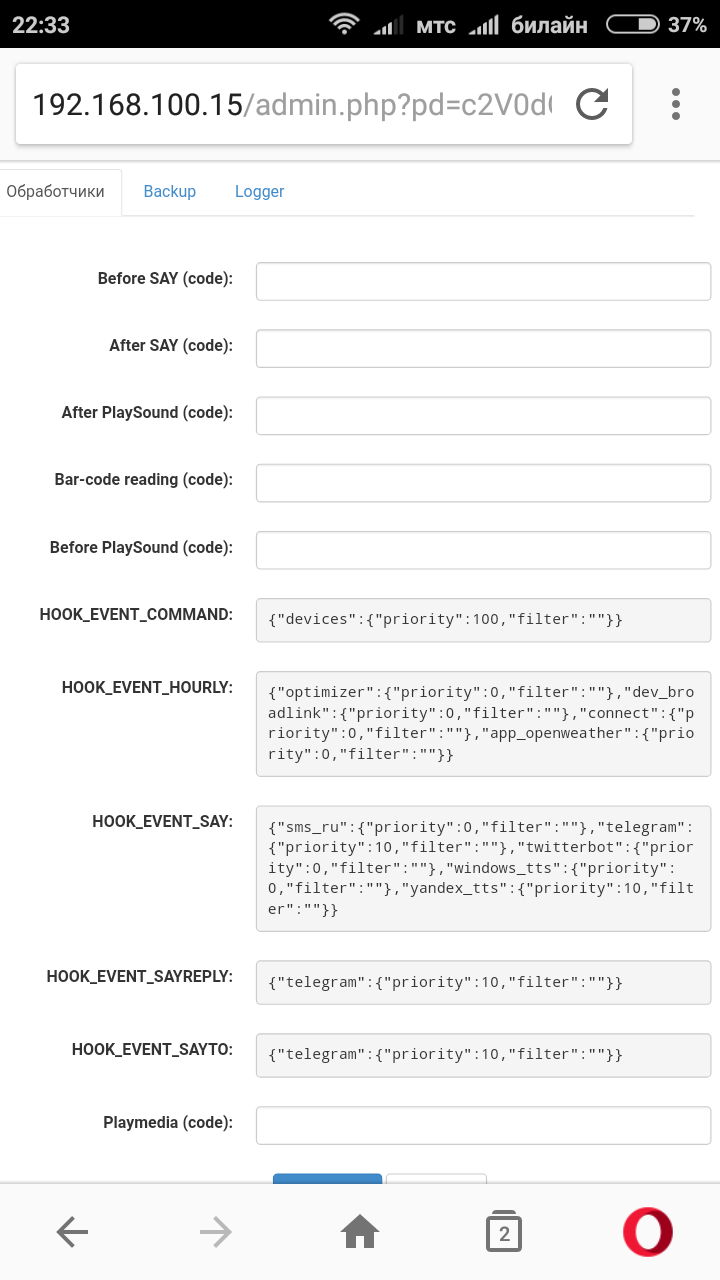Open the tab switcher showing 2 tabs

[503, 1231]
